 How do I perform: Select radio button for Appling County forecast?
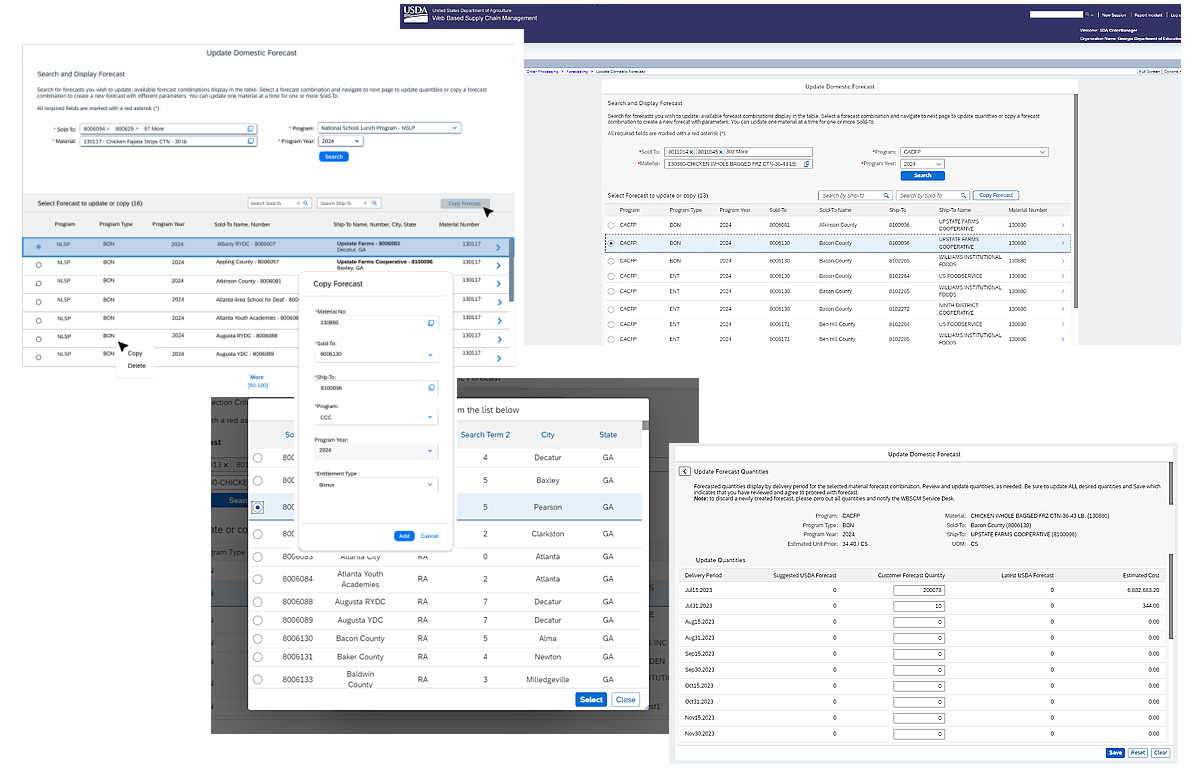tap(38, 265)
